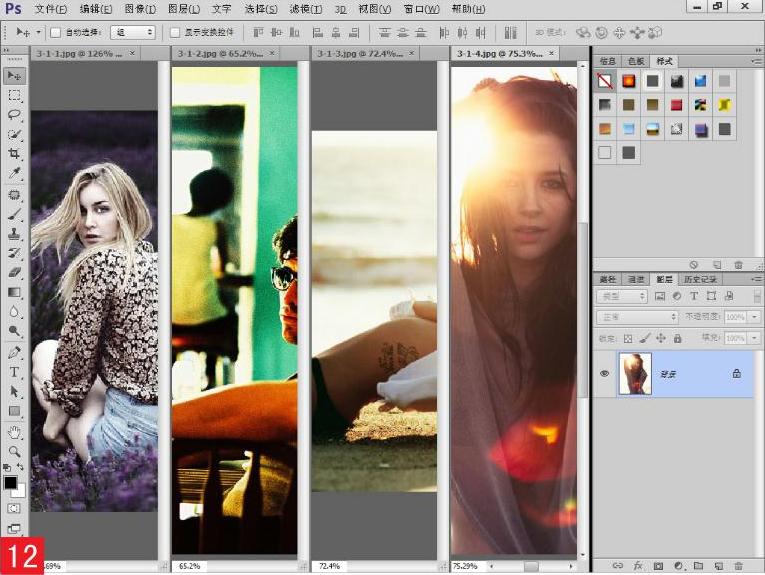Open the File menu
The height and width of the screenshot is (575, 765).
point(51,9)
